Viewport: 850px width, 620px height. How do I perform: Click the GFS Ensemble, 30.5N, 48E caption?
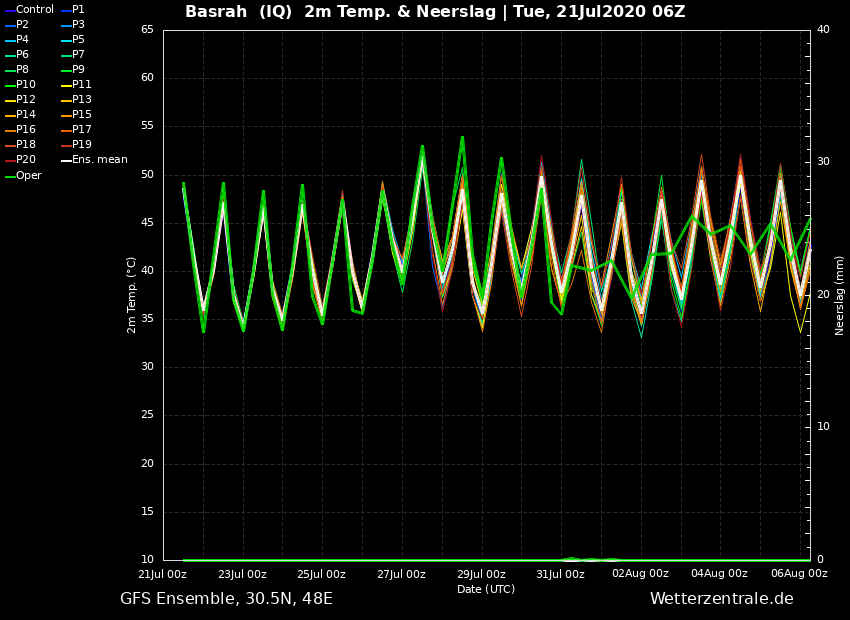tap(227, 599)
